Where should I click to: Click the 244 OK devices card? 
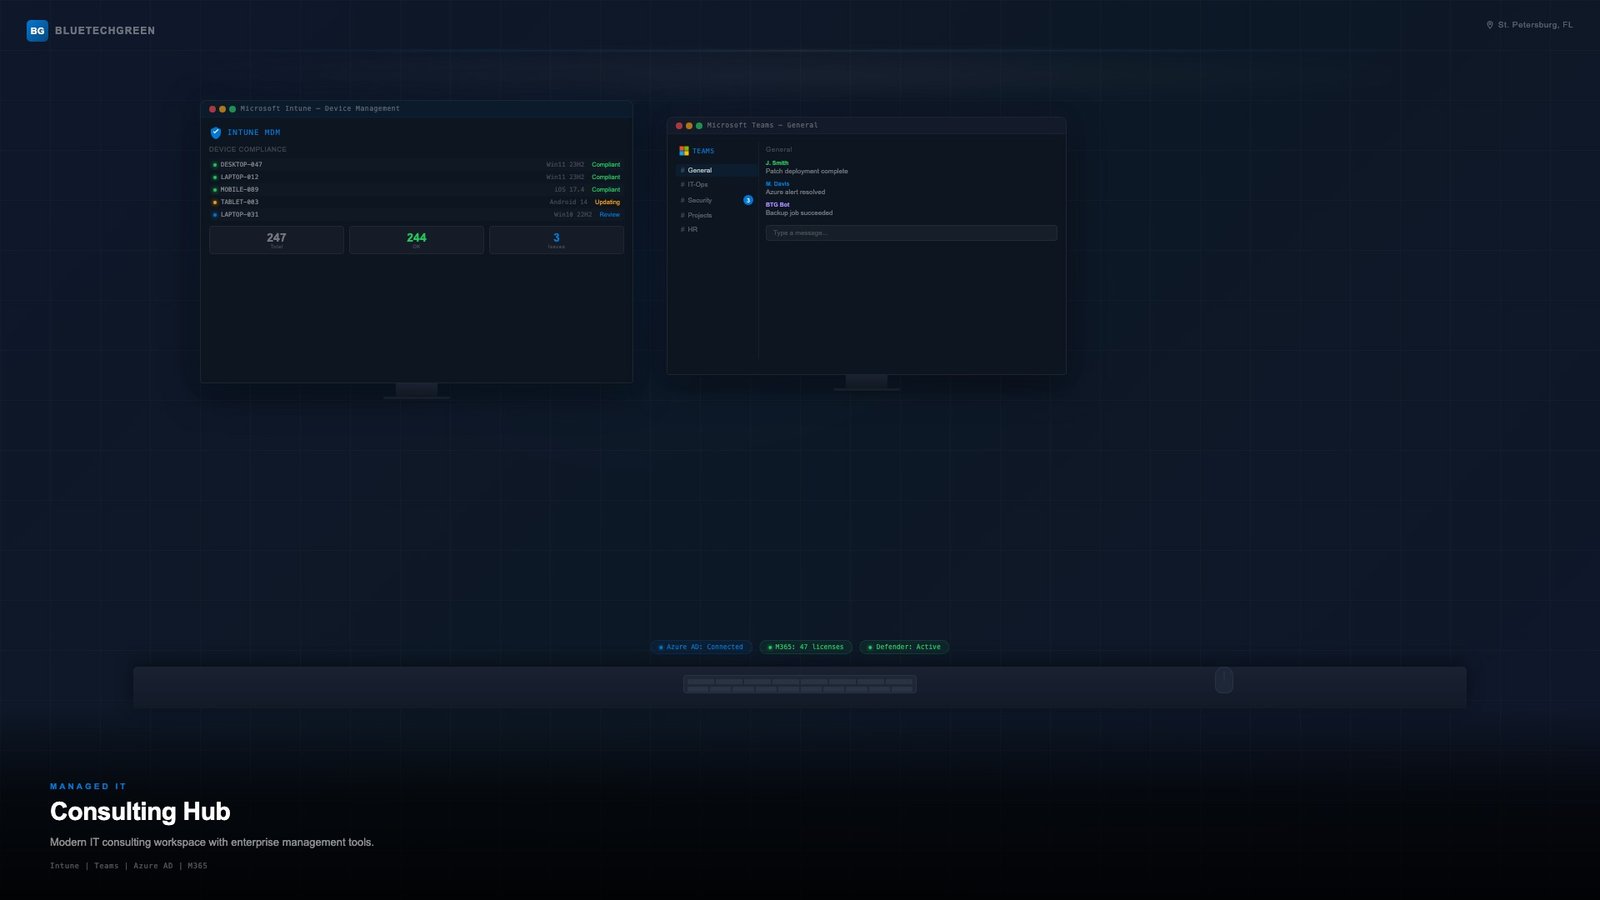(416, 240)
